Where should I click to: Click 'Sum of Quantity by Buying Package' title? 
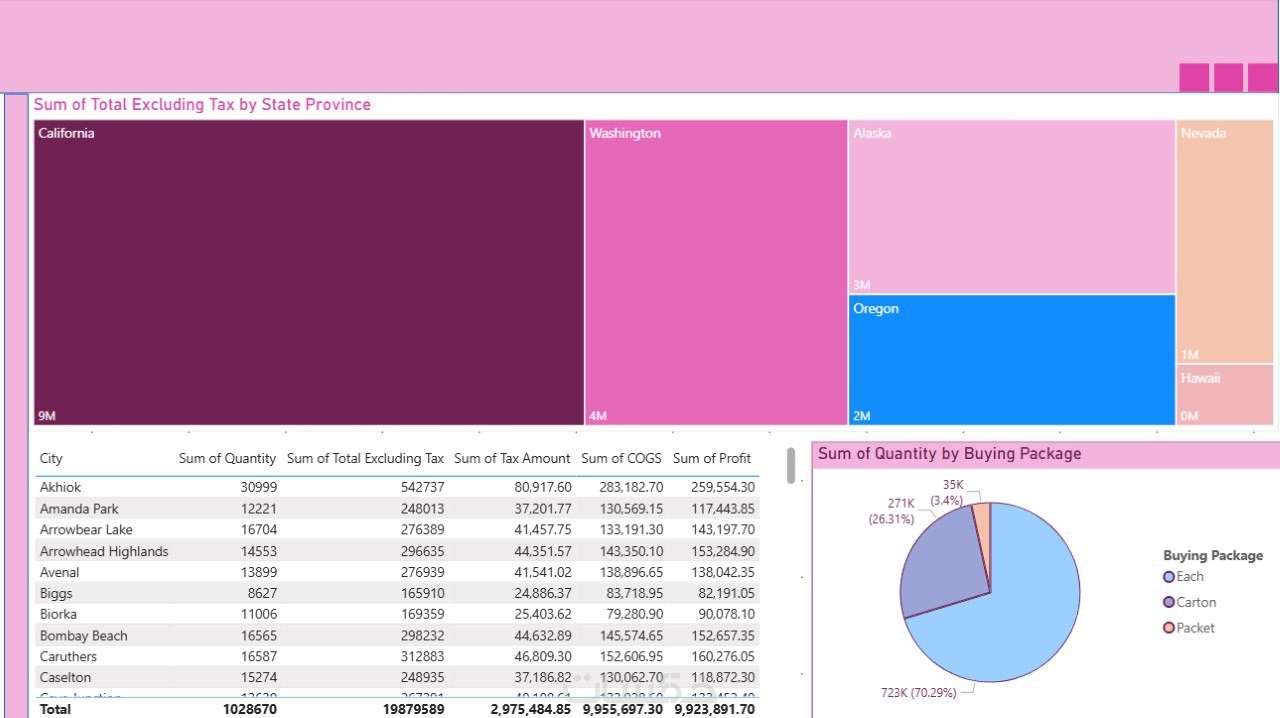click(x=949, y=454)
